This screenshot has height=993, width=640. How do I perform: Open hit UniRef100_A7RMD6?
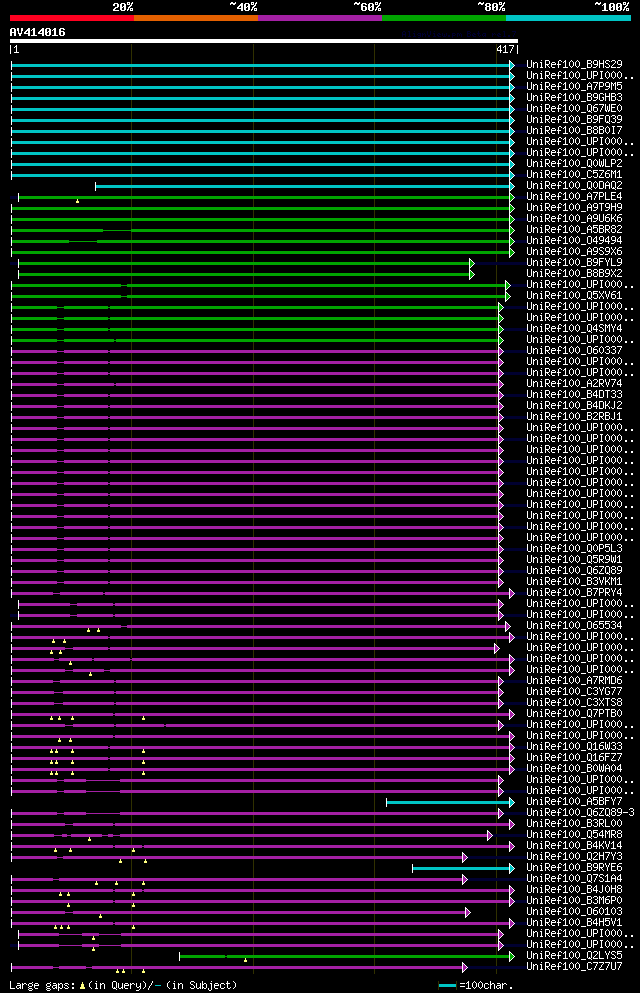(x=574, y=681)
